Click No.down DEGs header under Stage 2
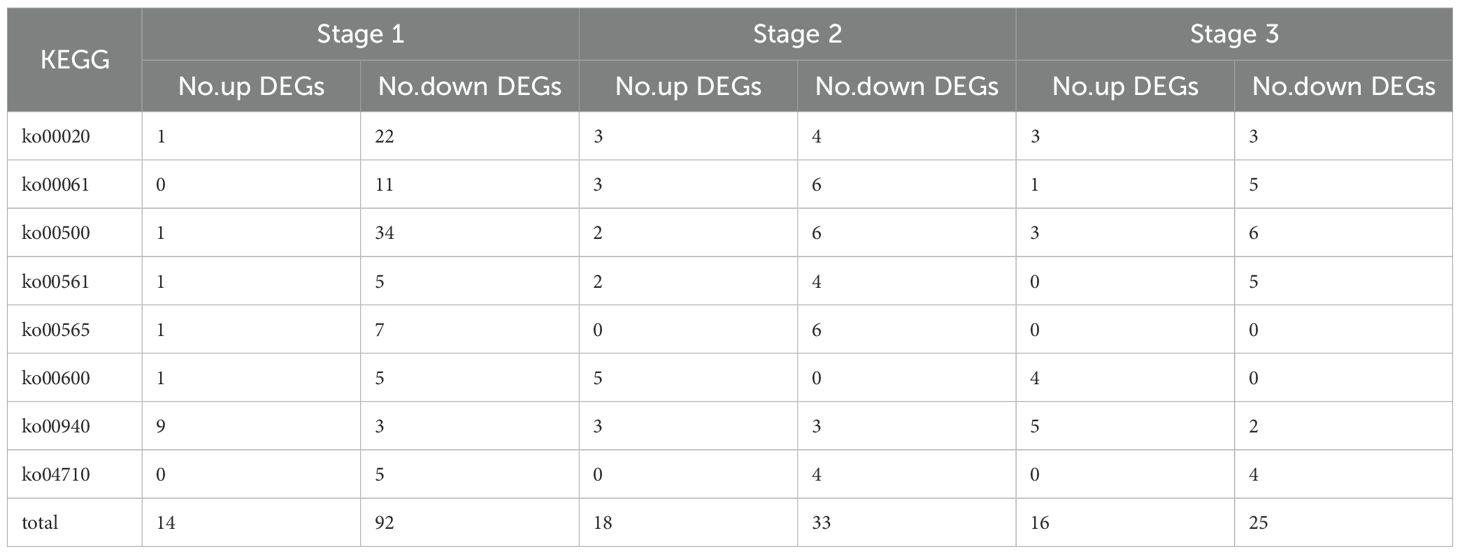 click(906, 86)
